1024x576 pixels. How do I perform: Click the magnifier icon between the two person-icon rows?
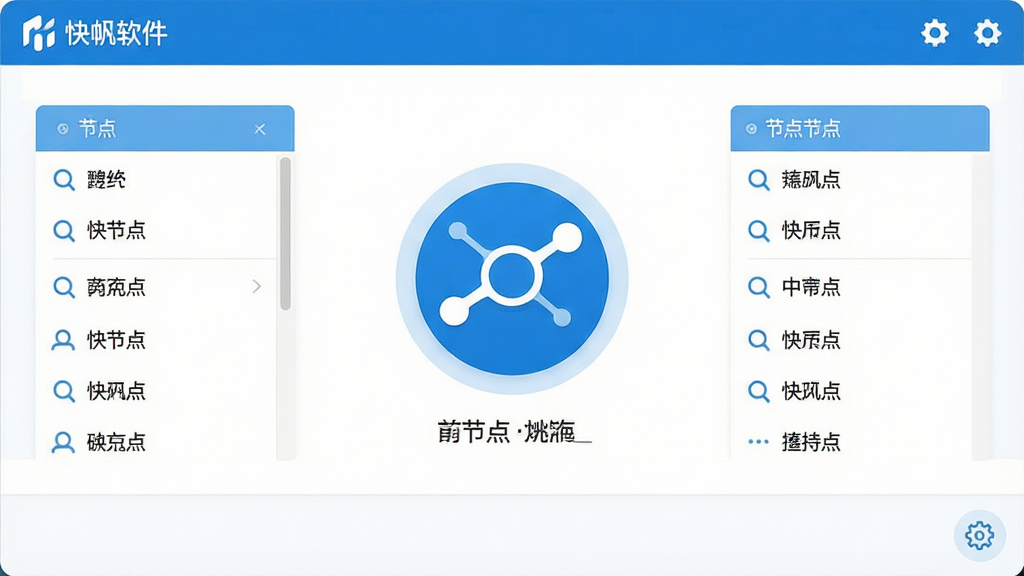tap(64, 391)
